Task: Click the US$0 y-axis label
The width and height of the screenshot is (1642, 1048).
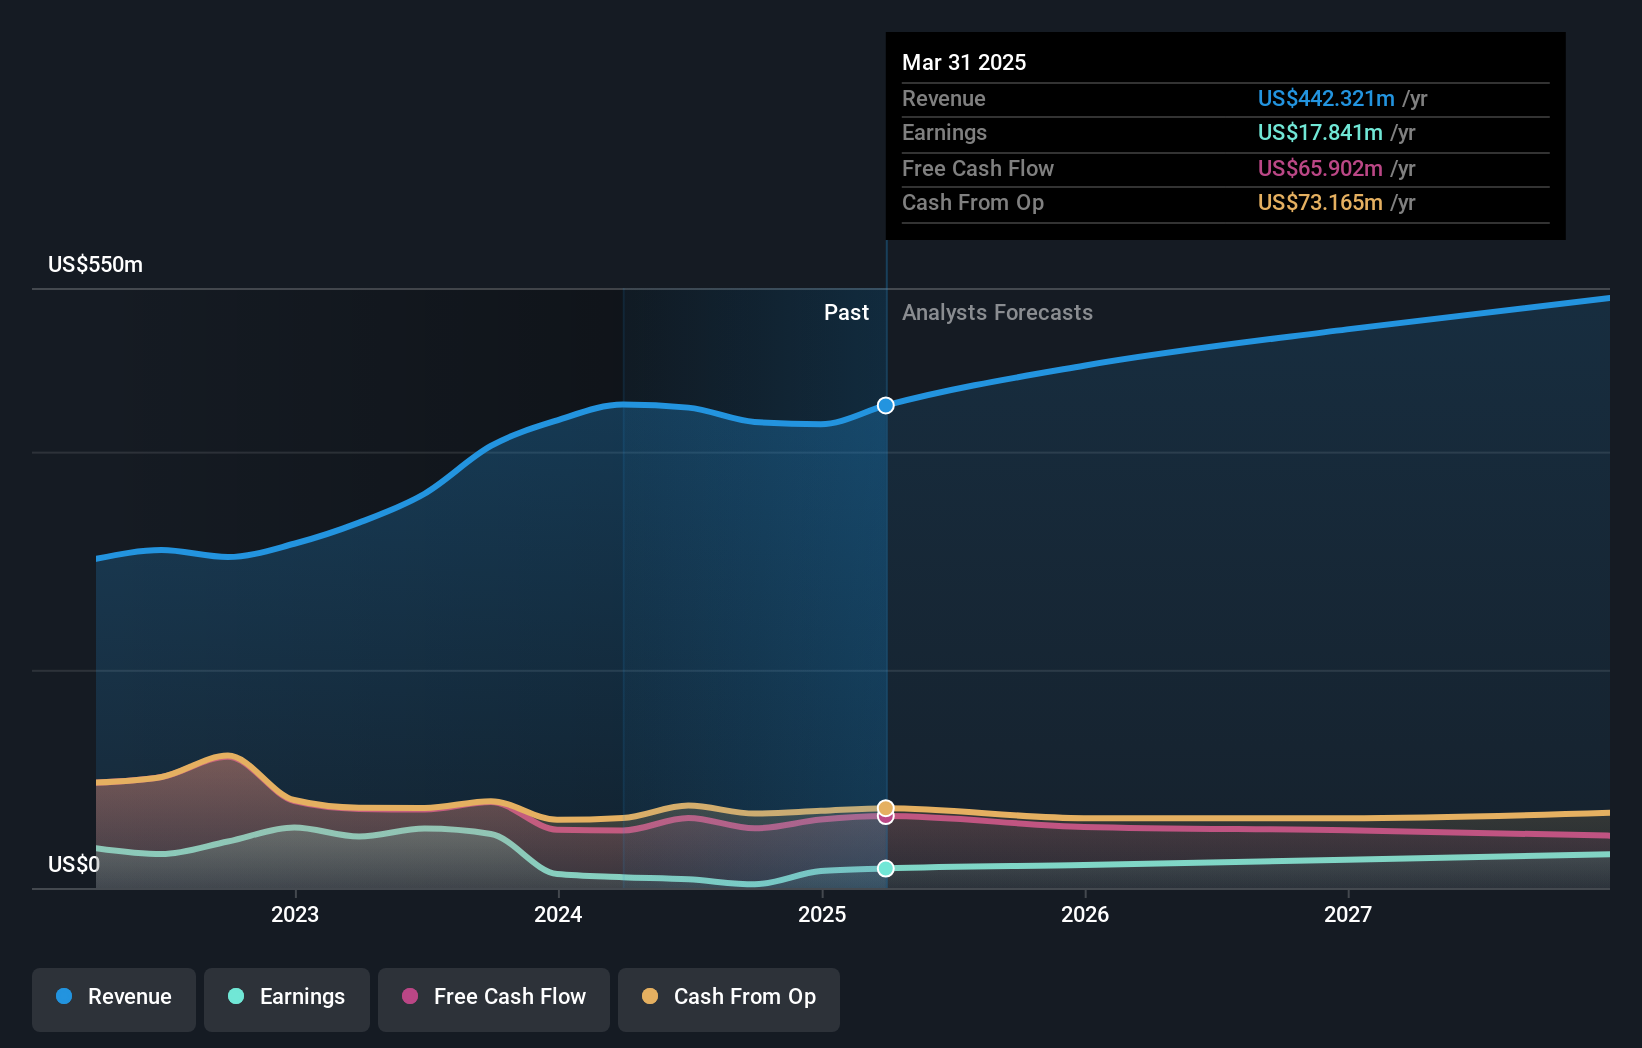Action: (74, 864)
